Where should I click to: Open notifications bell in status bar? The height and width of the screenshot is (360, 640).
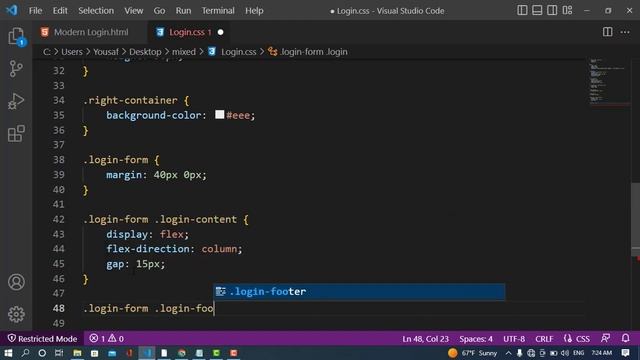pos(625,338)
